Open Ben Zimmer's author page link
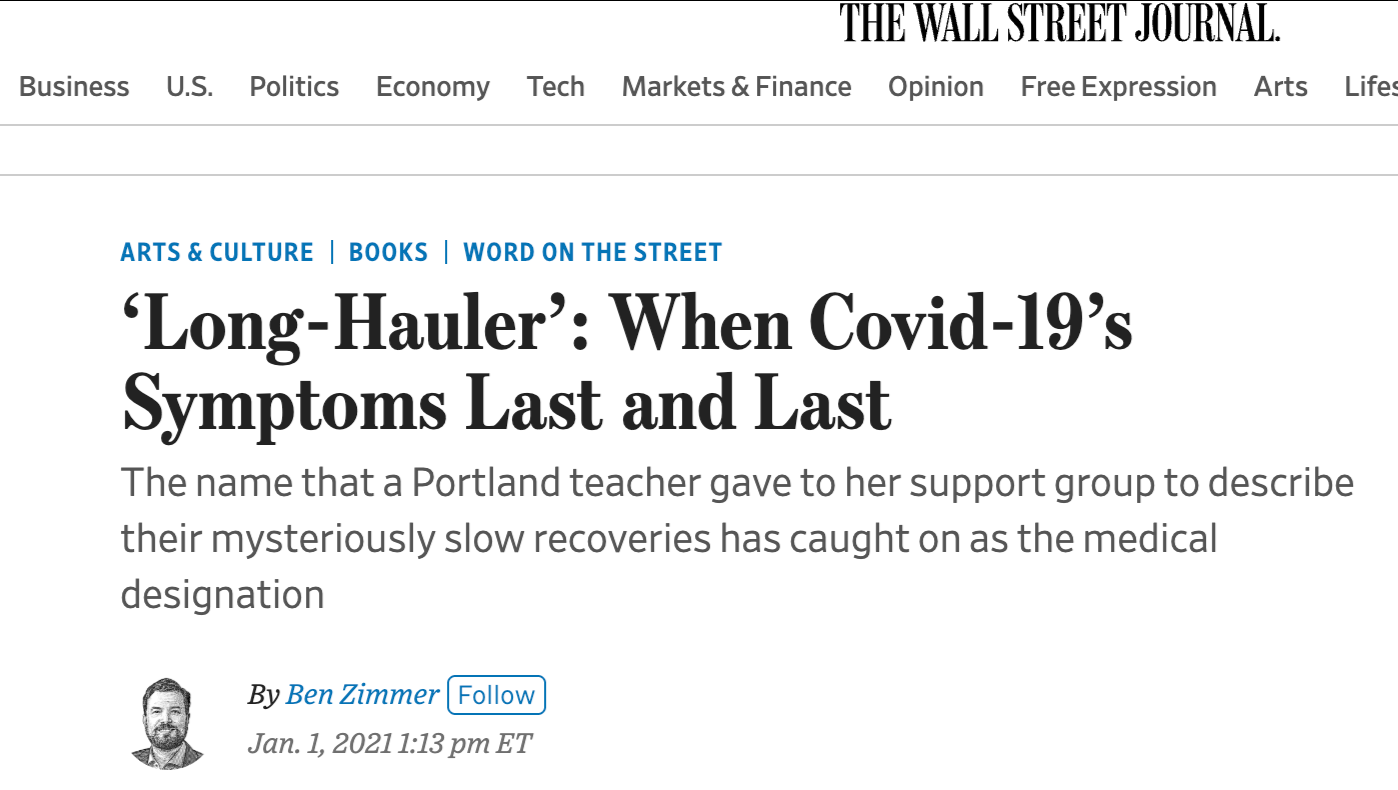 [x=362, y=695]
